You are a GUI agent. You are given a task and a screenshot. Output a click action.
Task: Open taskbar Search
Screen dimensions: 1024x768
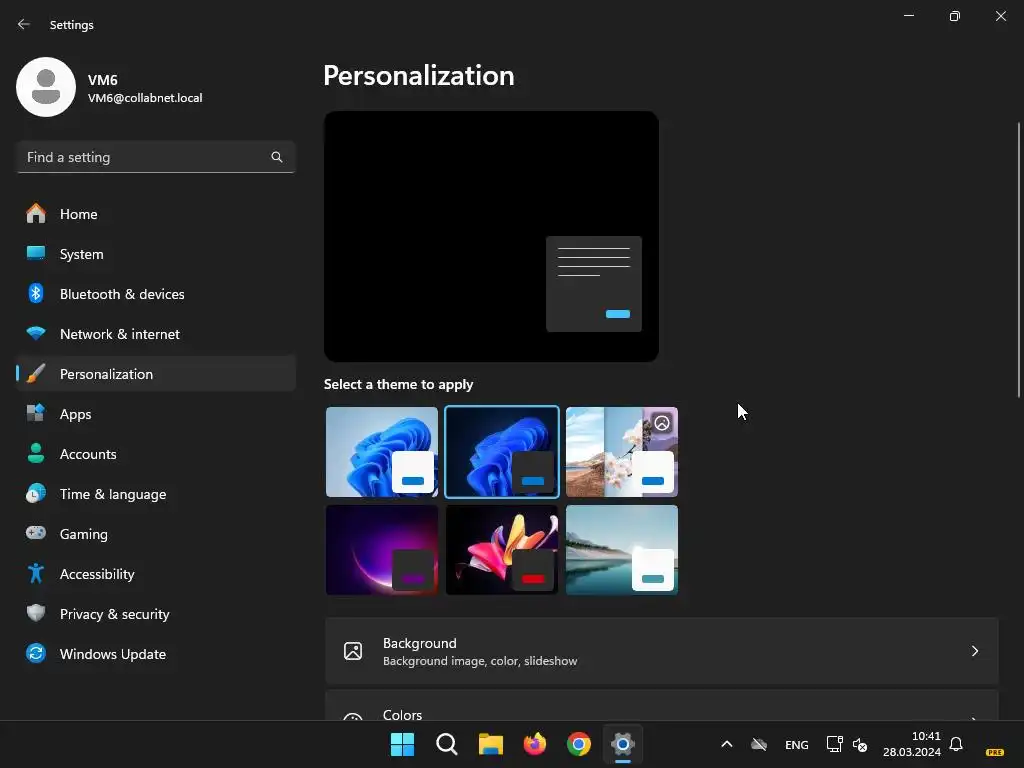point(447,744)
